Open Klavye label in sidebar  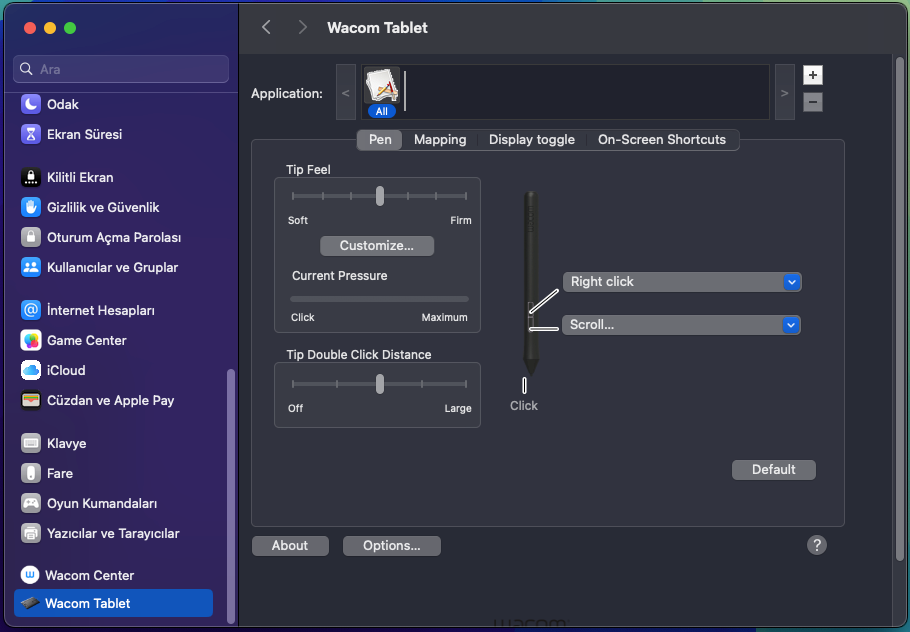(x=66, y=443)
